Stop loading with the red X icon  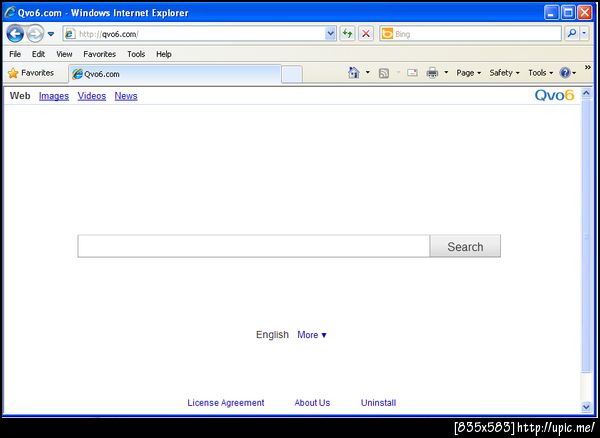pyautogui.click(x=366, y=34)
